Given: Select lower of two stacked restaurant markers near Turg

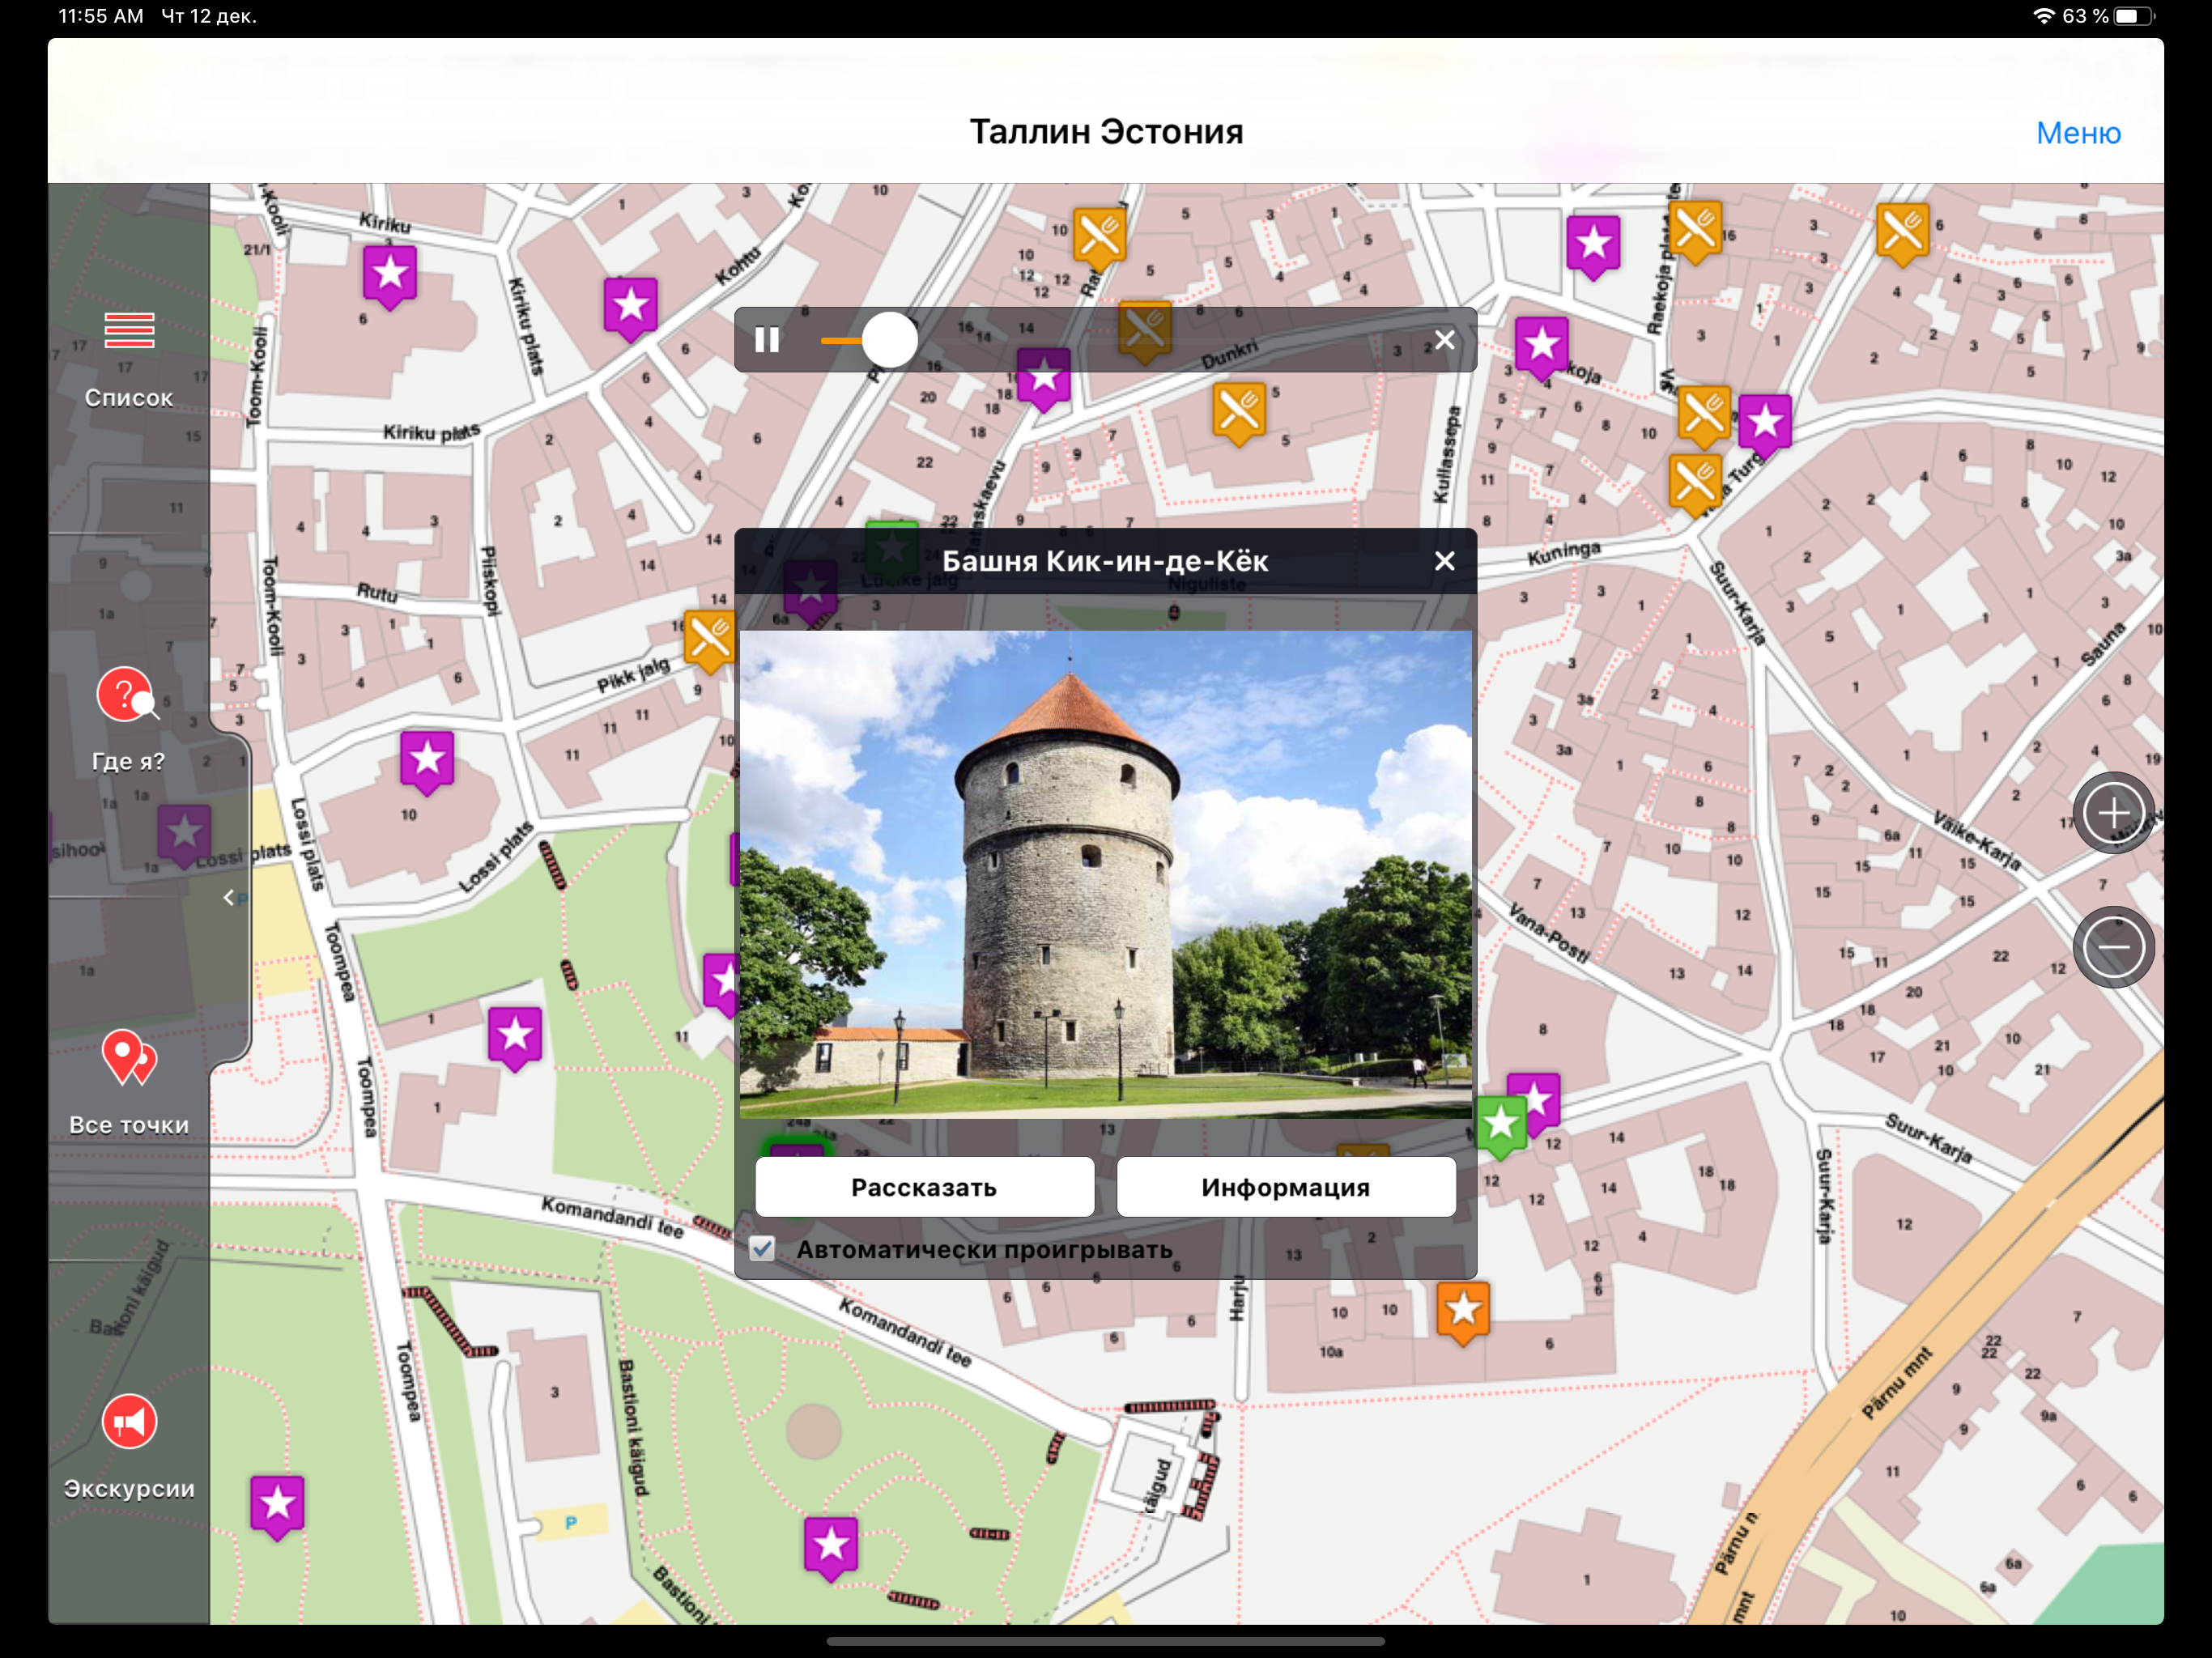Looking at the screenshot, I should click(1695, 483).
